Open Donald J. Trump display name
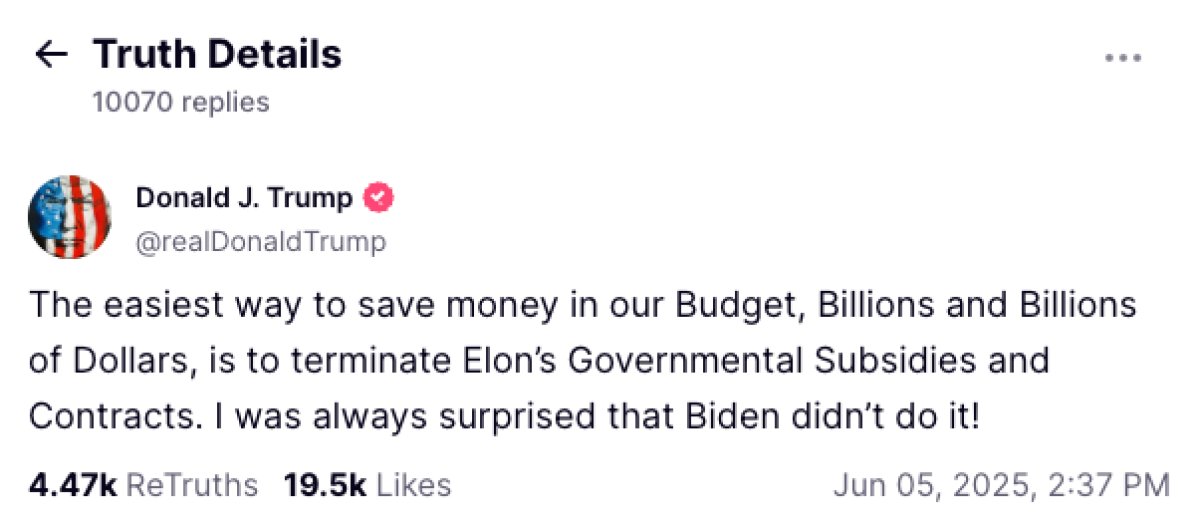Image resolution: width=1199 pixels, height=530 pixels. tap(244, 198)
